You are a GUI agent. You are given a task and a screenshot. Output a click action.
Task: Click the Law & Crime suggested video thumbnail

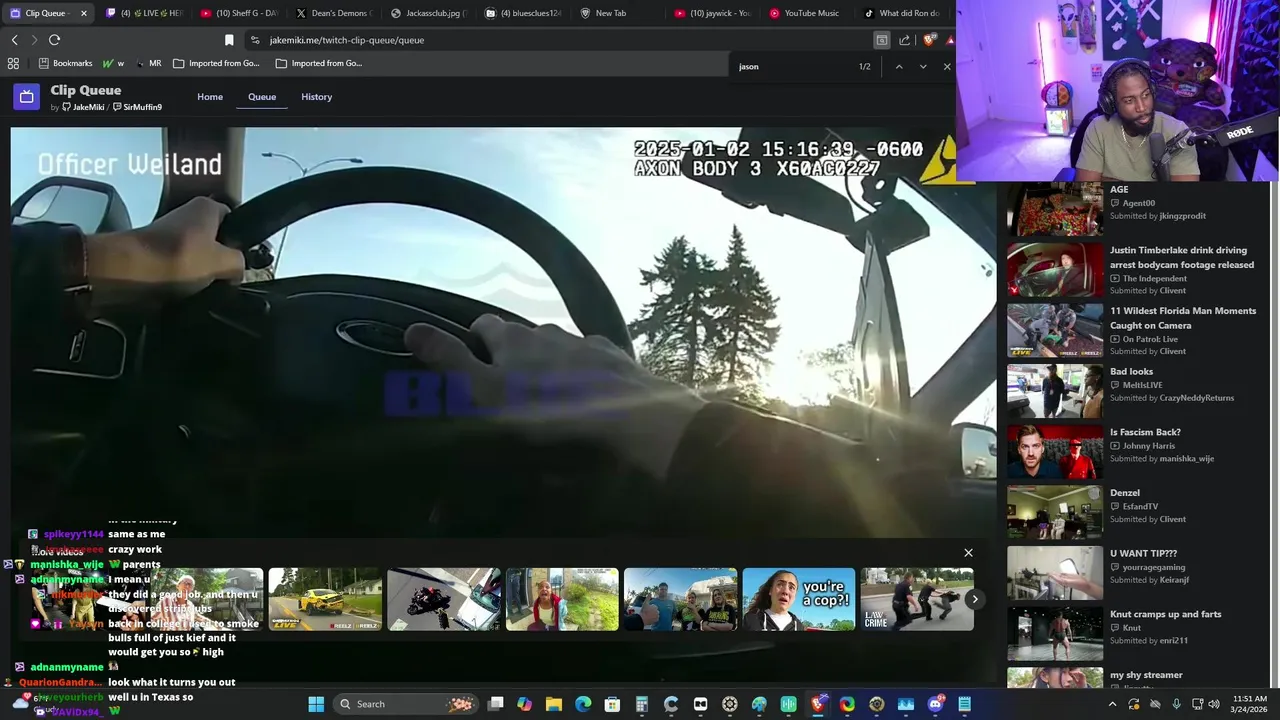coord(917,599)
